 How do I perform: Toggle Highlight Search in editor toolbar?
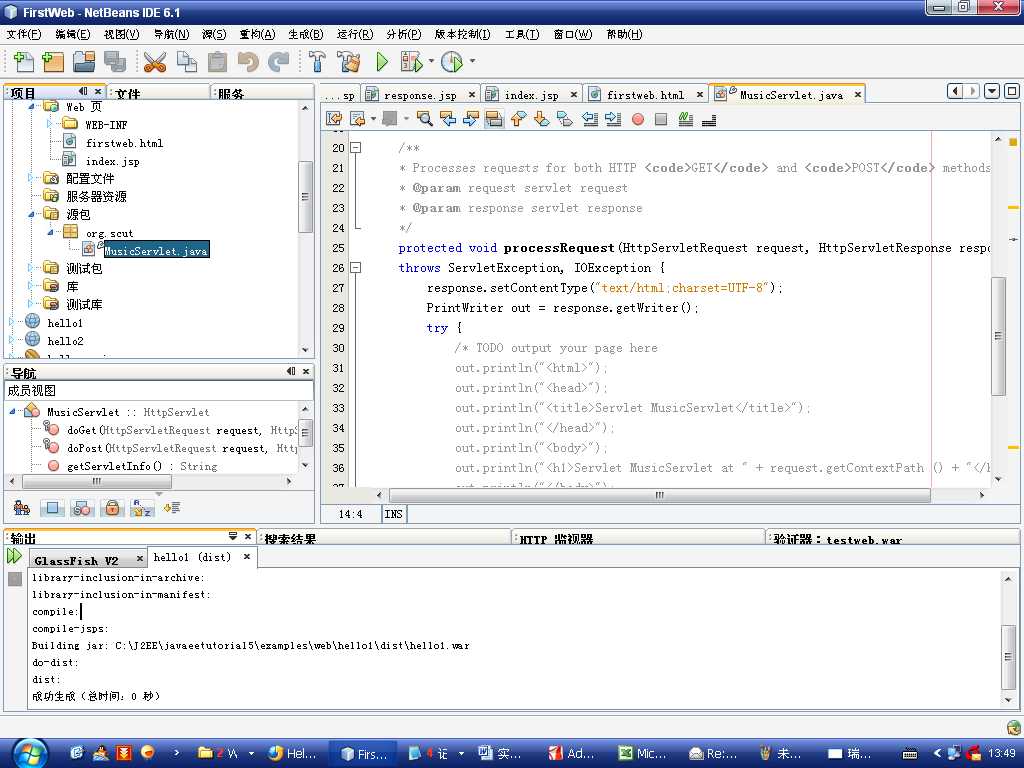494,119
